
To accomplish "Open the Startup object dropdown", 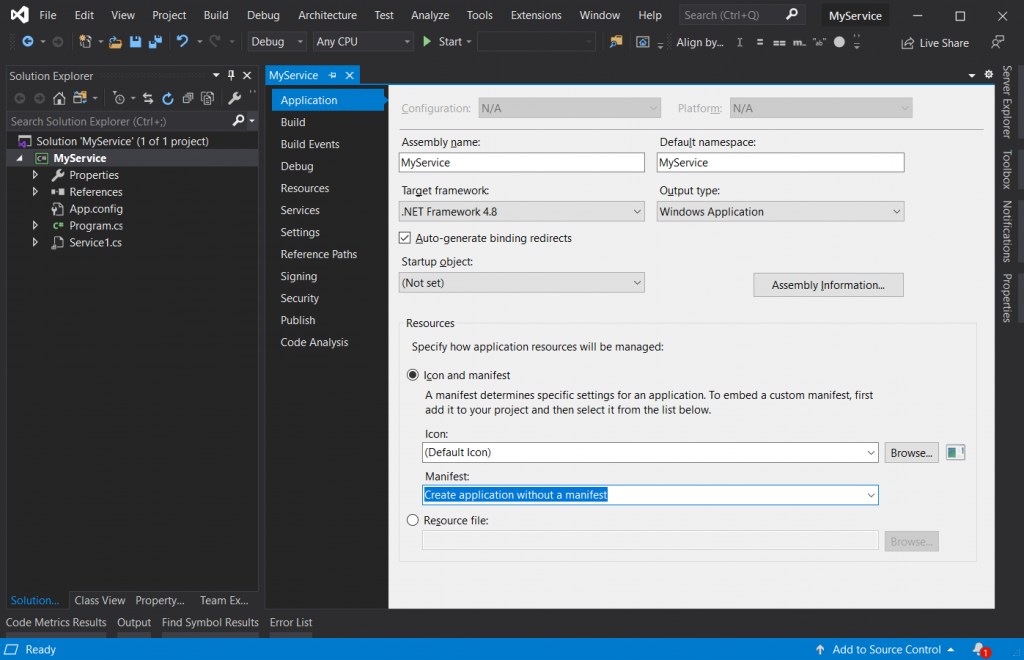I will tap(522, 283).
